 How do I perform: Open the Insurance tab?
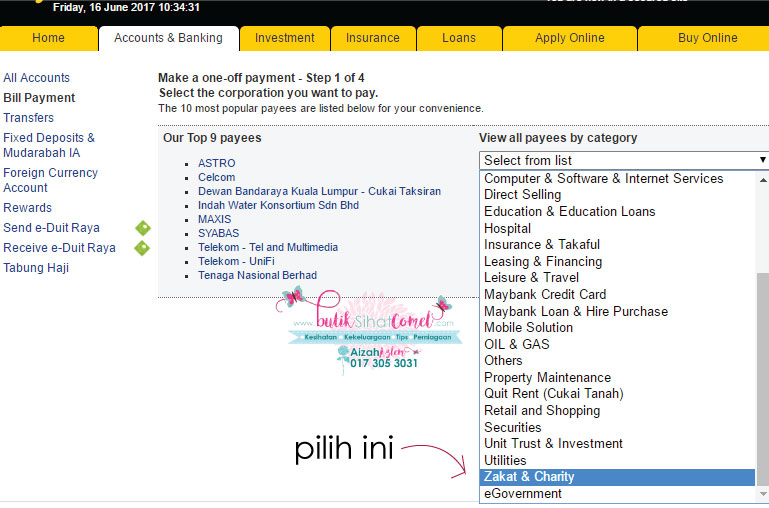click(373, 38)
